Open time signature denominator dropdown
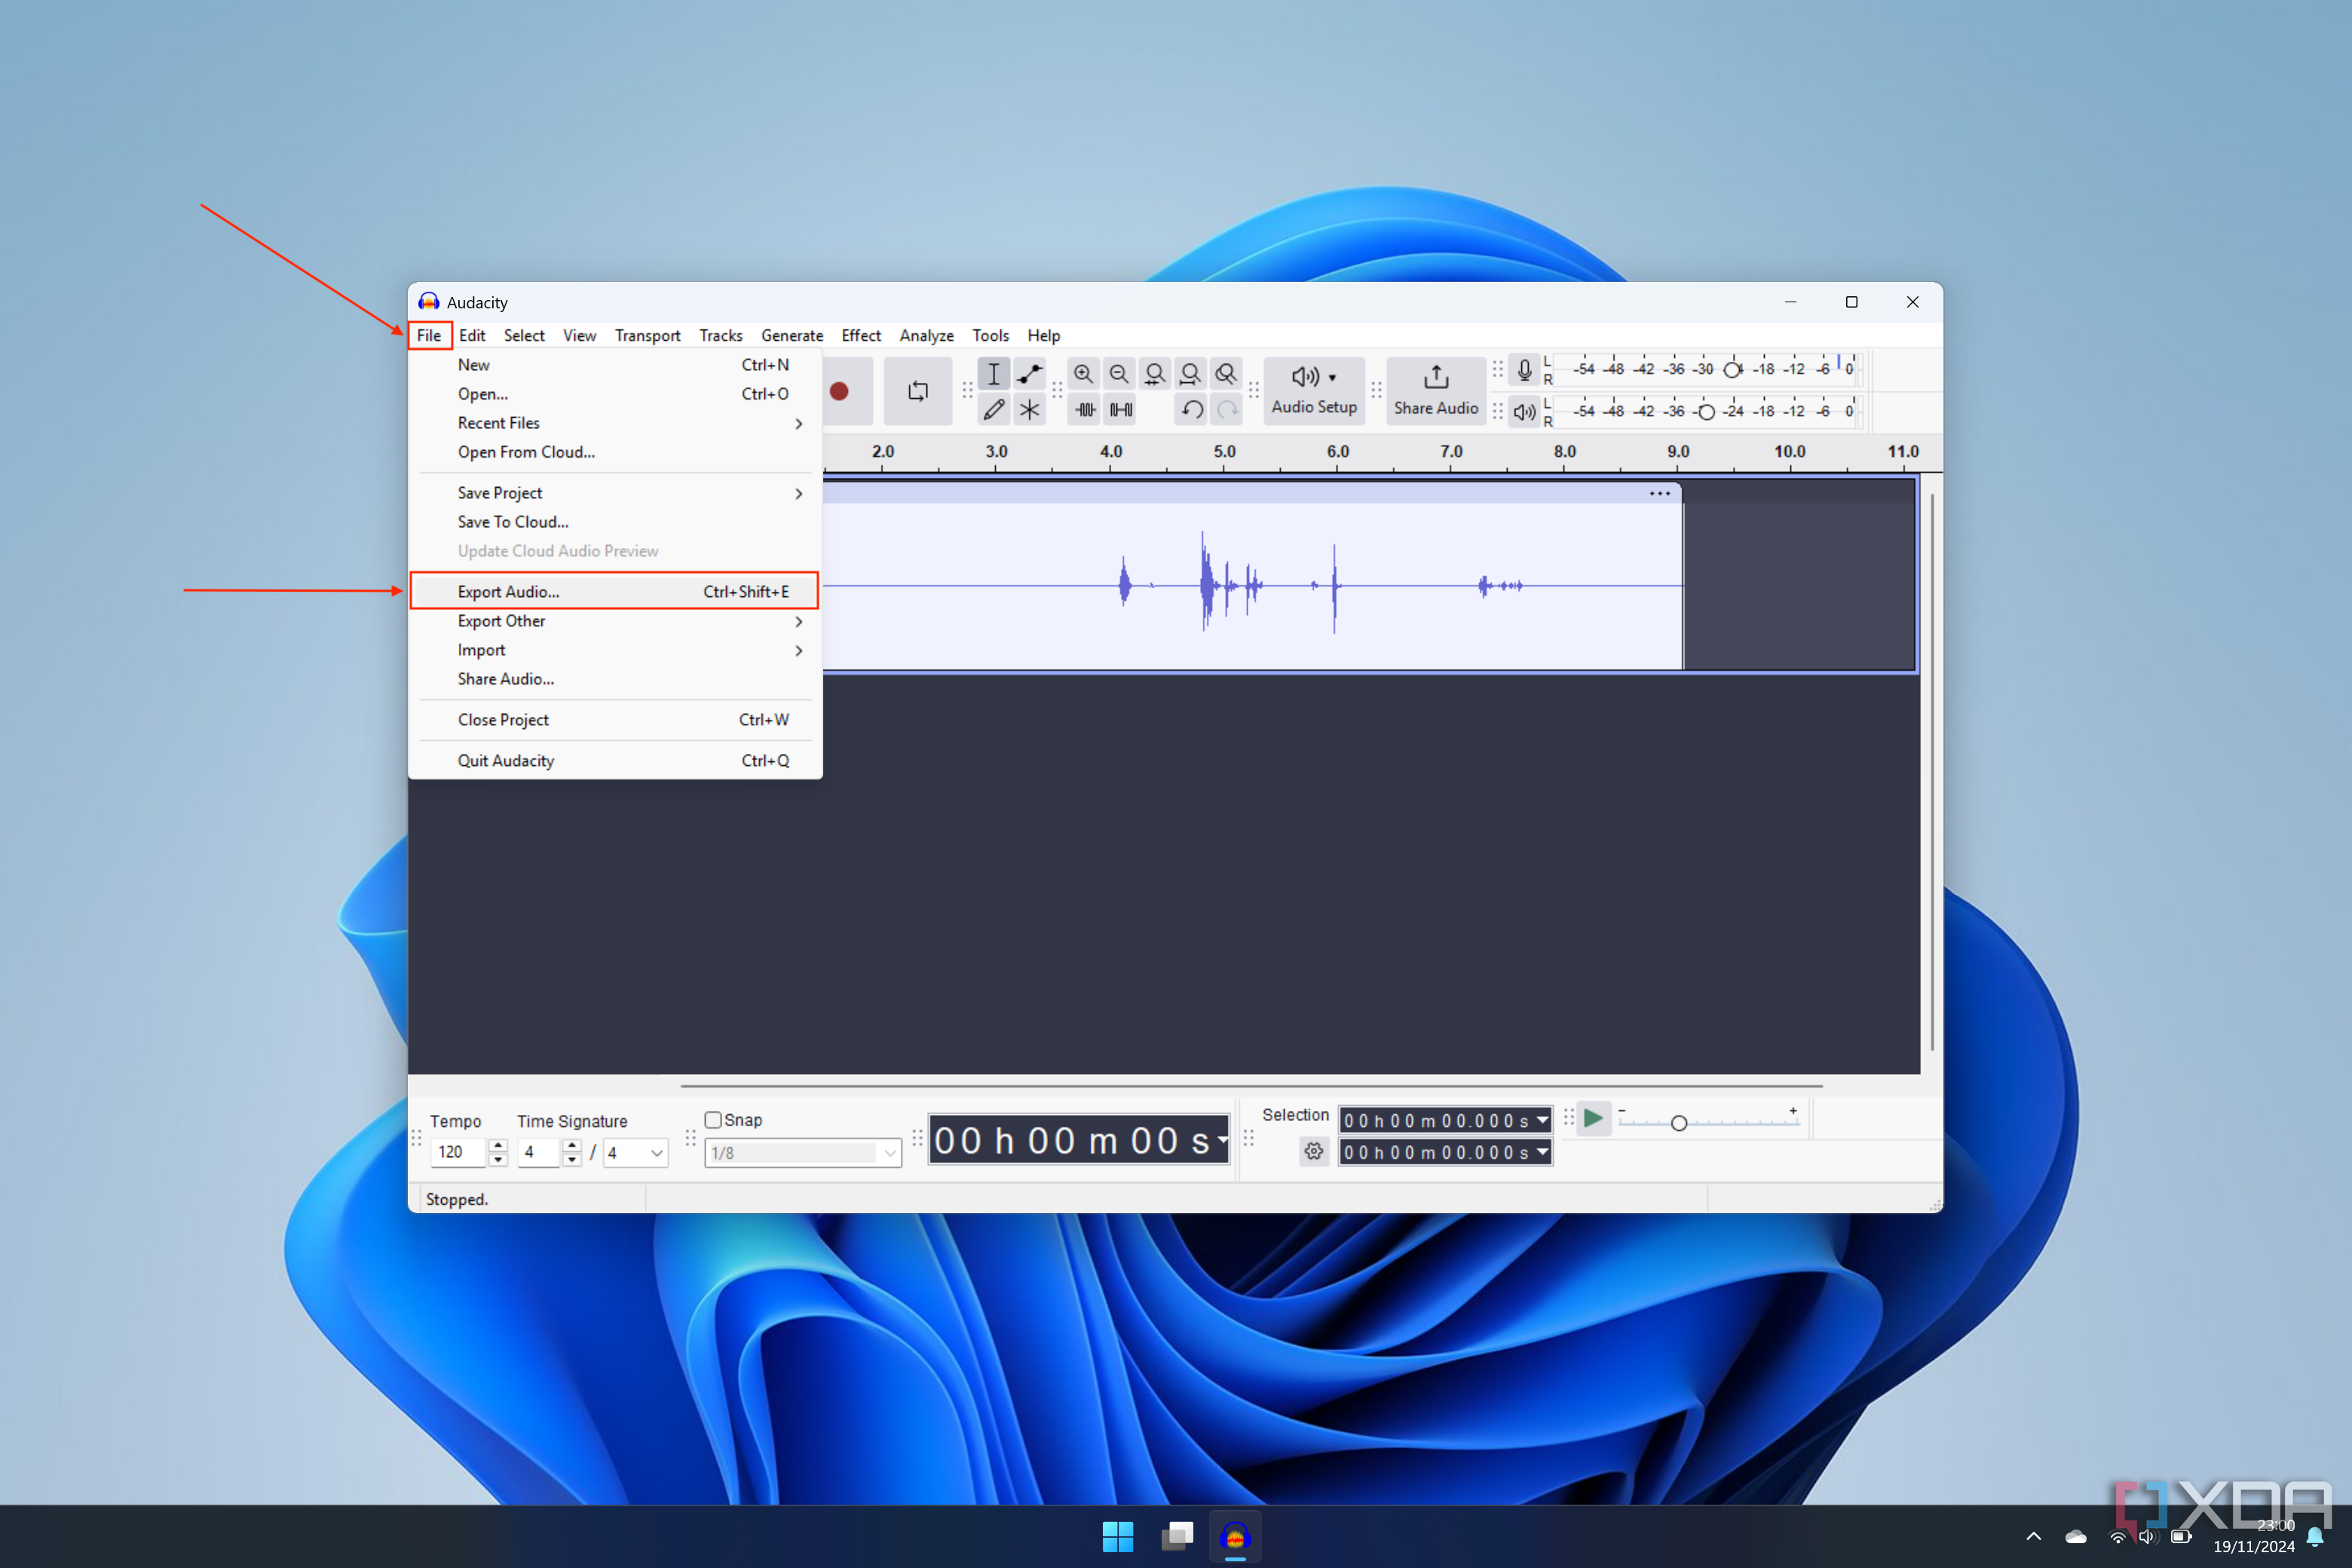2352x1568 pixels. [x=635, y=1153]
